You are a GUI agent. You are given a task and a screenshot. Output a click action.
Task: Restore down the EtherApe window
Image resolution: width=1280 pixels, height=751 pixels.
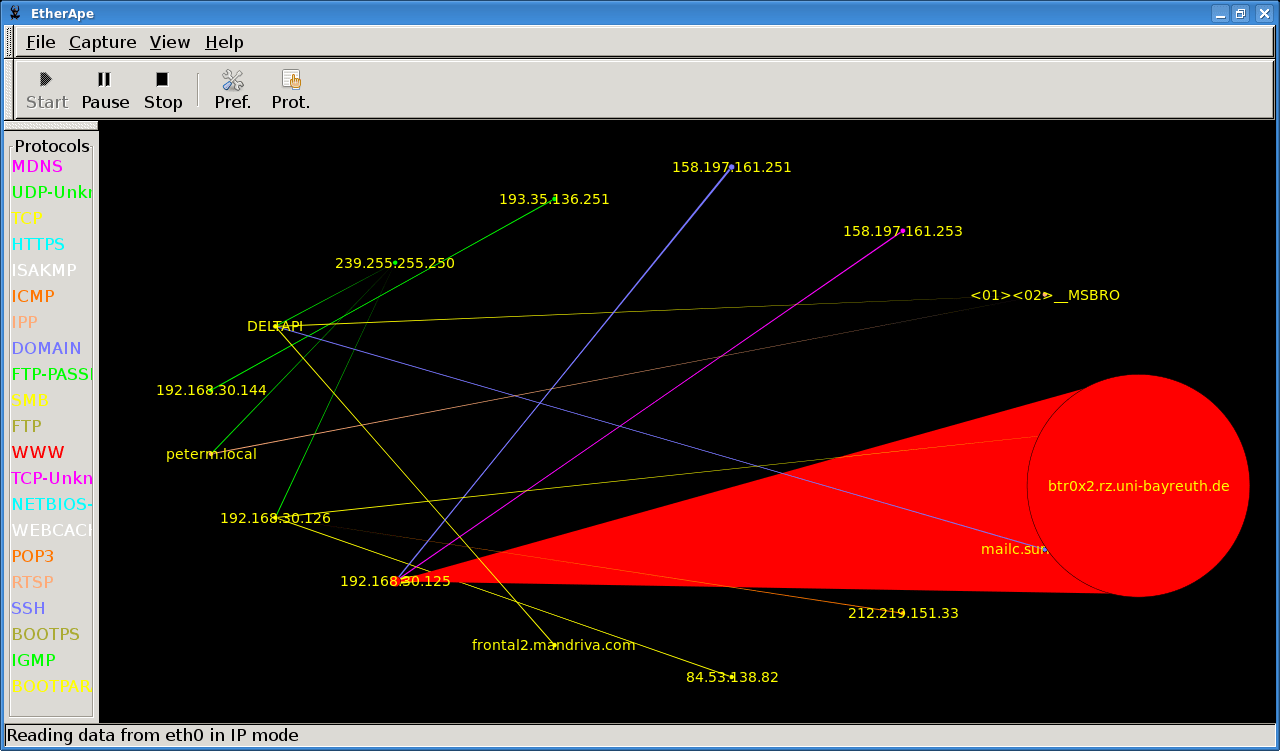click(x=1241, y=13)
